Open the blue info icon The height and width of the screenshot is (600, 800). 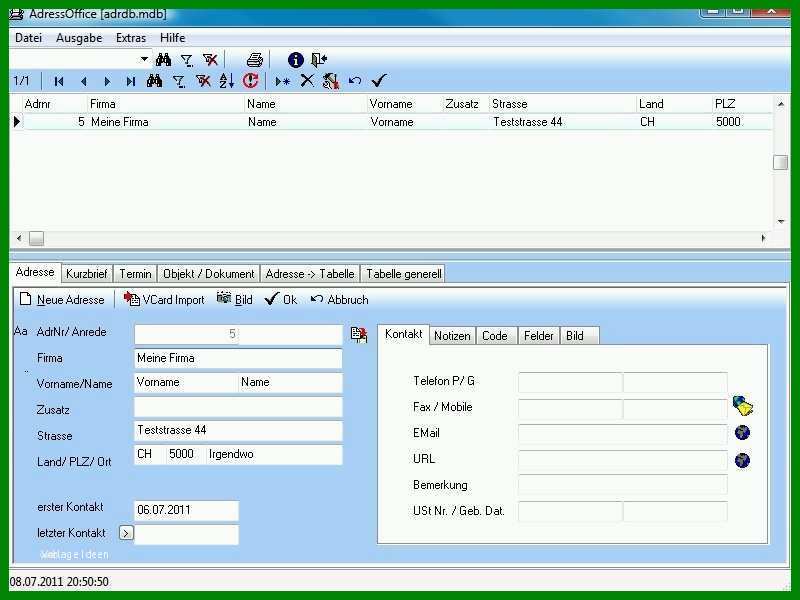click(x=295, y=60)
